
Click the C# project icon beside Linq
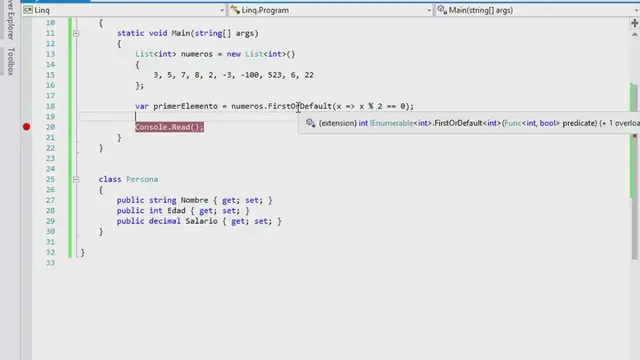point(28,10)
